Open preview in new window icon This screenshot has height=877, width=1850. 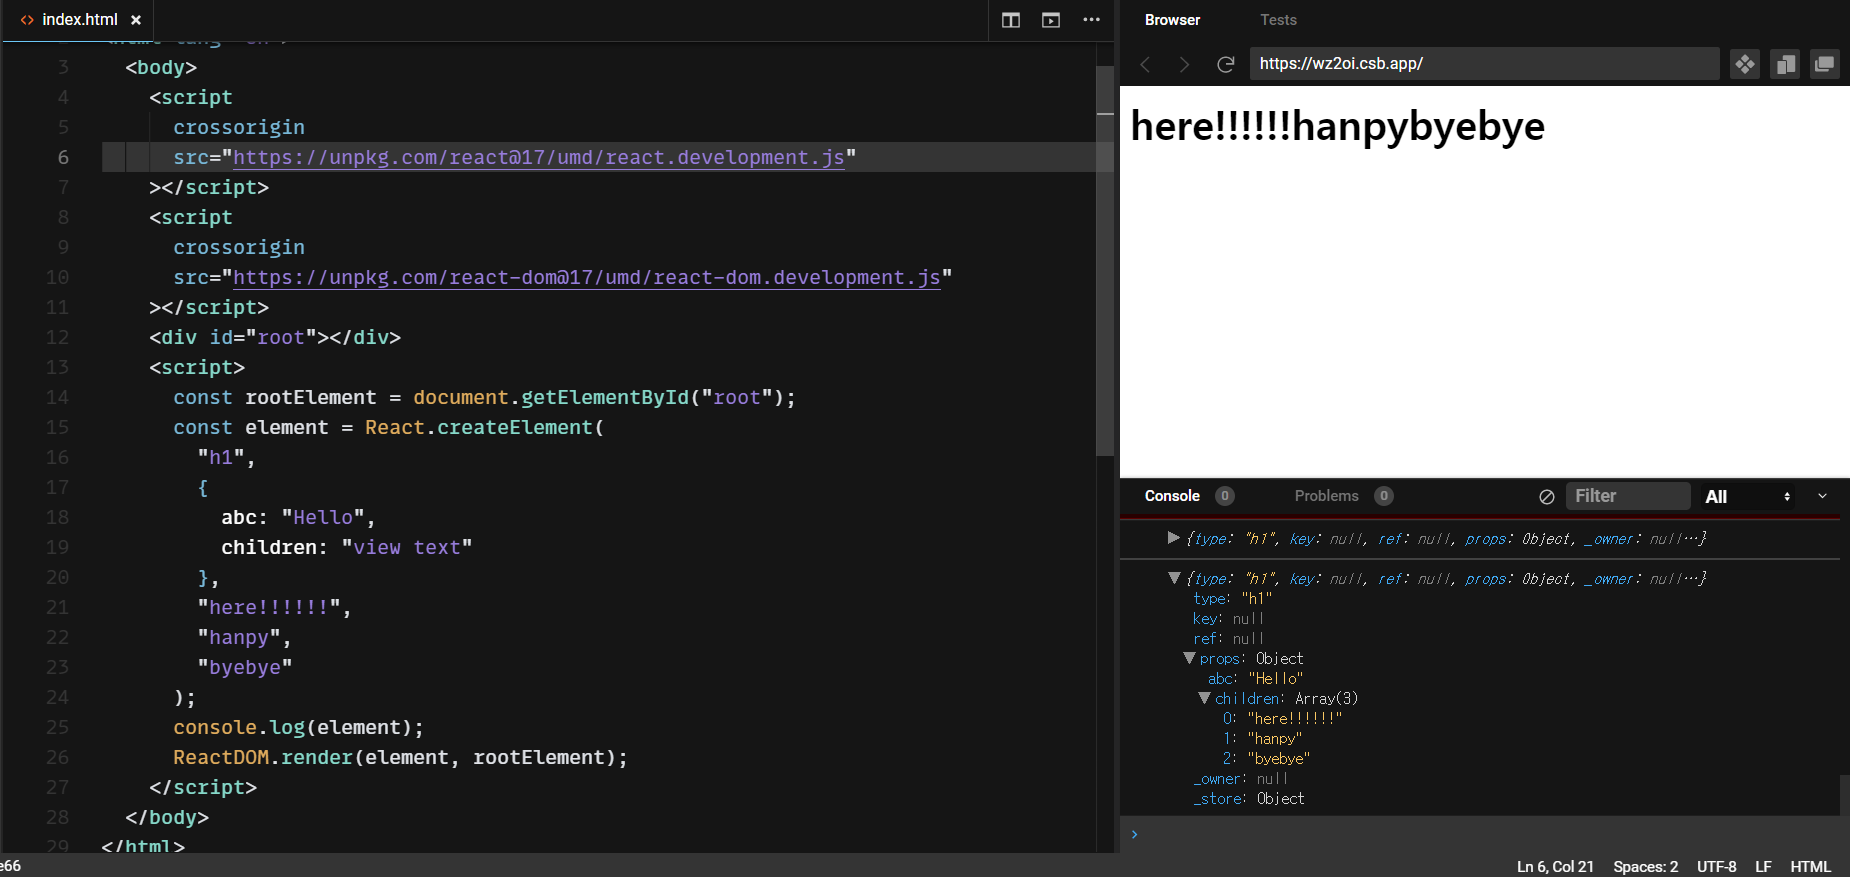1825,64
